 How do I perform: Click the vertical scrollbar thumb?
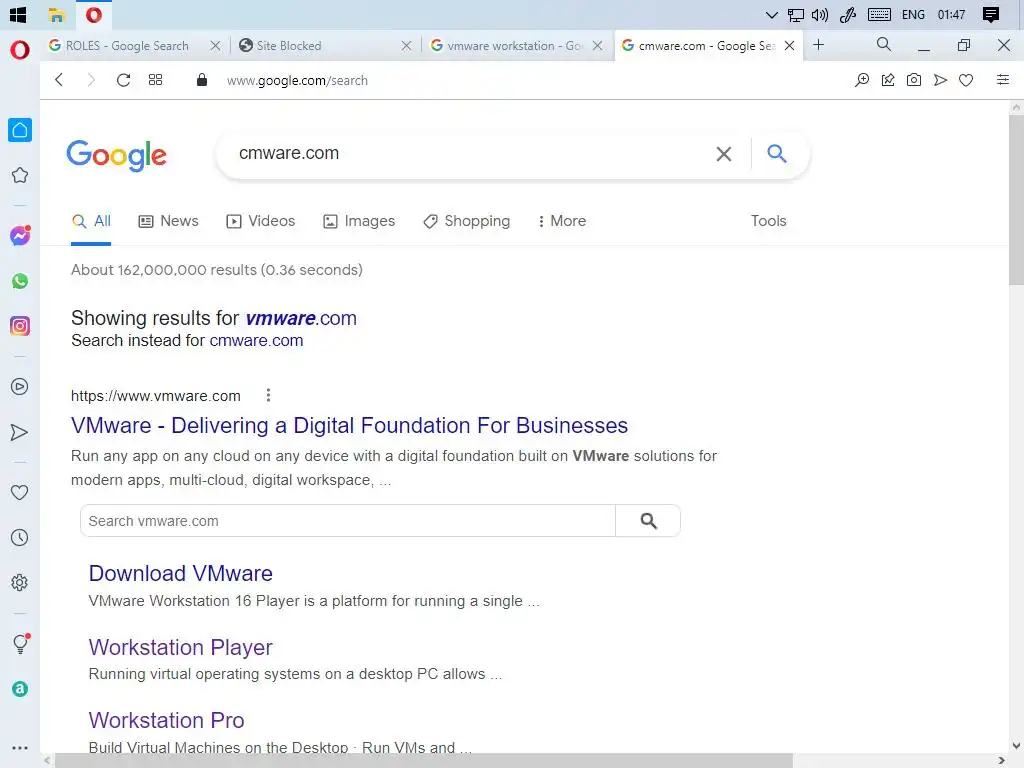coord(1016,199)
